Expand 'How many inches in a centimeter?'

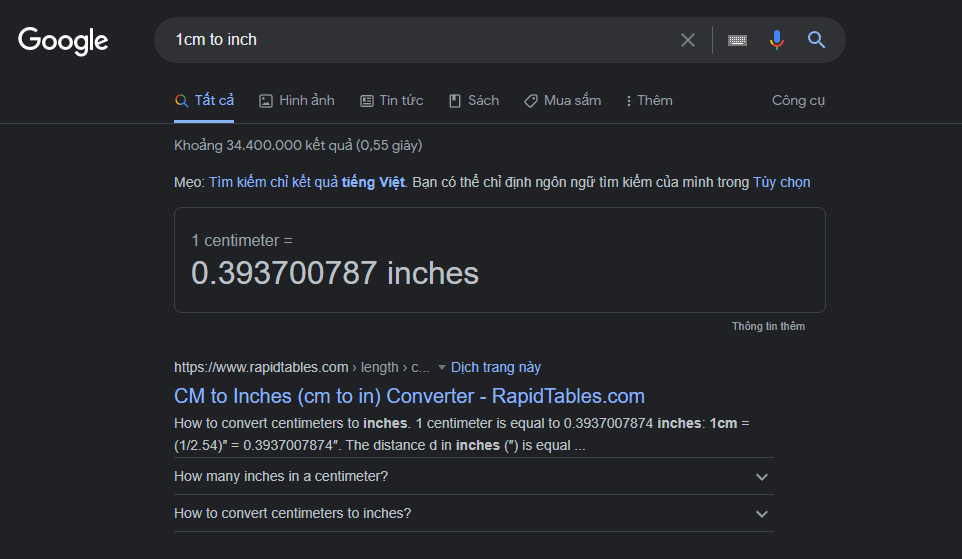coord(473,476)
